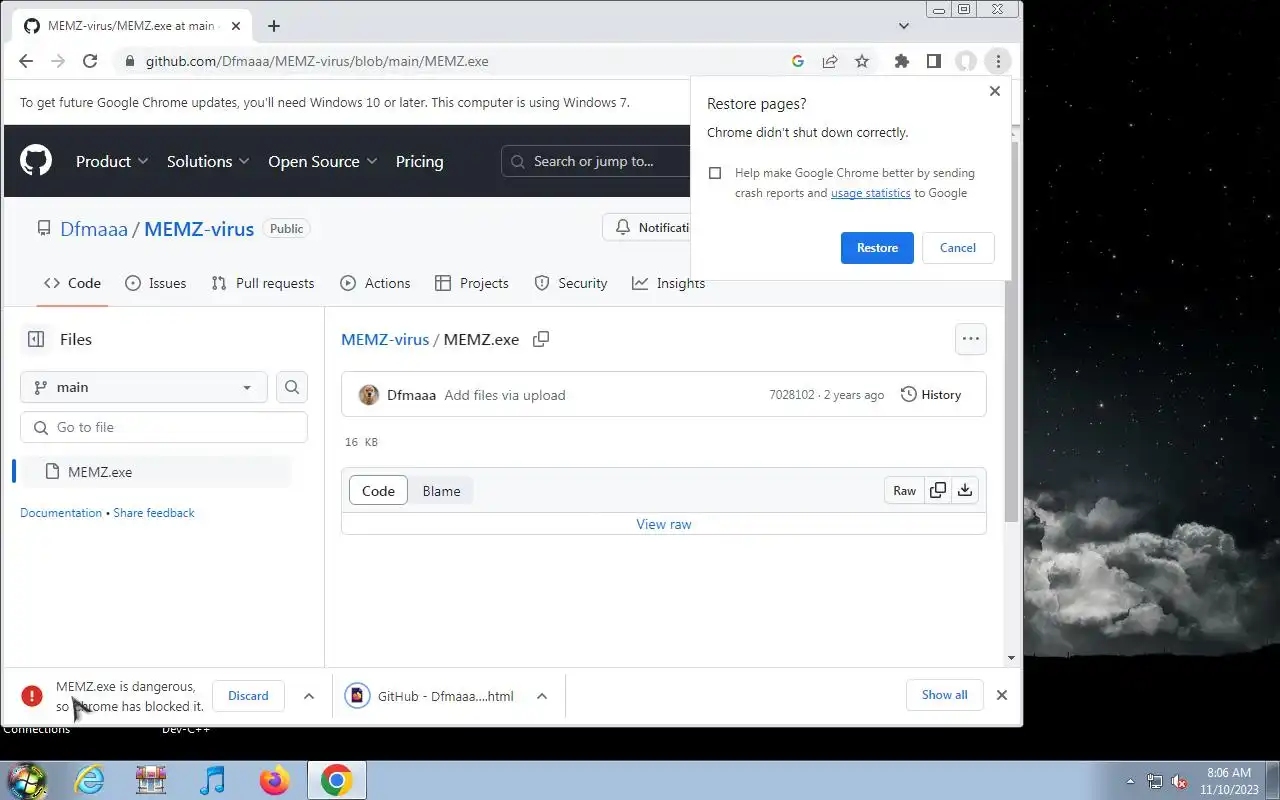
Task: Collapse the Files tree panel icon
Action: [36, 339]
